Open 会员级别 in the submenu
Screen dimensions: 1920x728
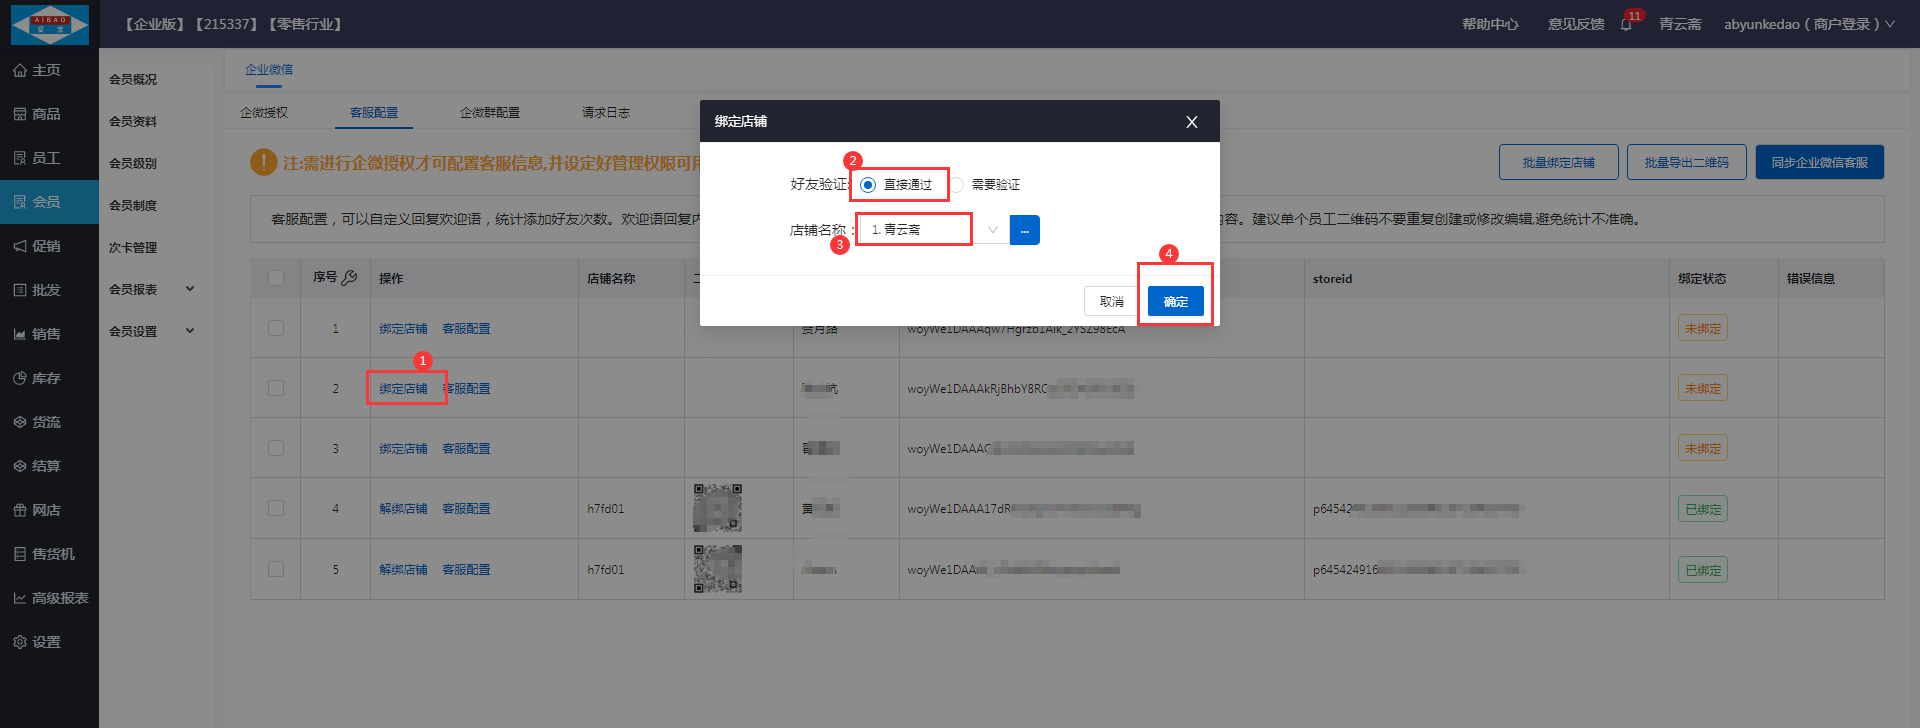(x=133, y=163)
